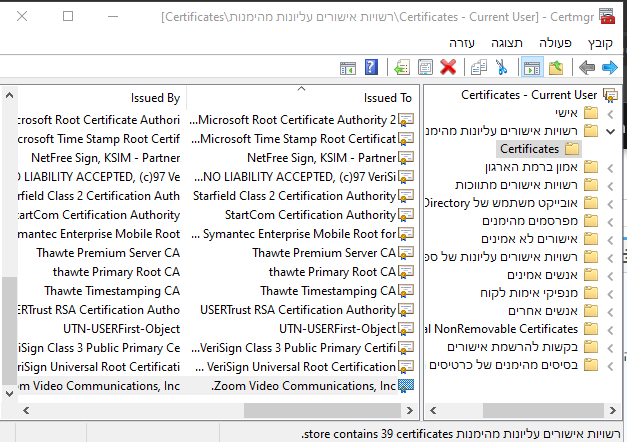This screenshot has width=627, height=442.
Task: Click certificate icon beside StartCom Certification Authority
Action: tap(406, 215)
